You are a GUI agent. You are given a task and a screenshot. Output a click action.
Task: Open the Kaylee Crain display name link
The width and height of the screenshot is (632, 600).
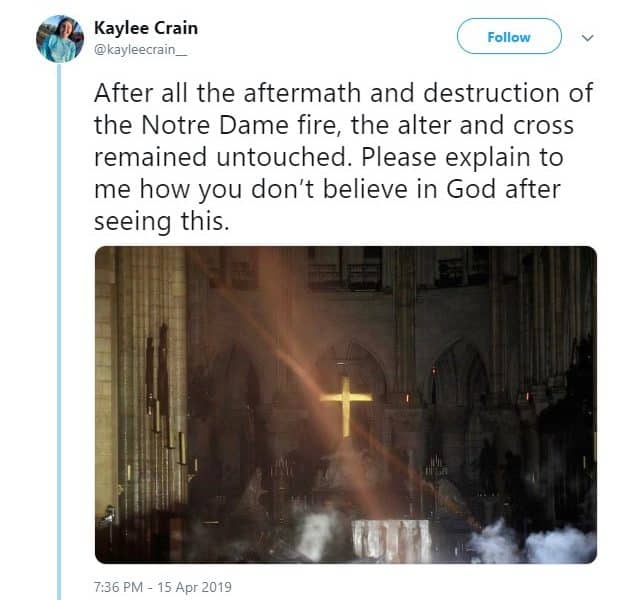tap(146, 28)
